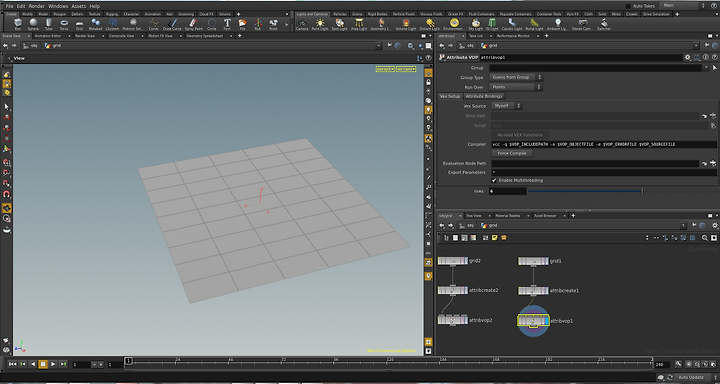
Task: Switch to the Geometry Spreadsheet tab
Action: (x=205, y=35)
